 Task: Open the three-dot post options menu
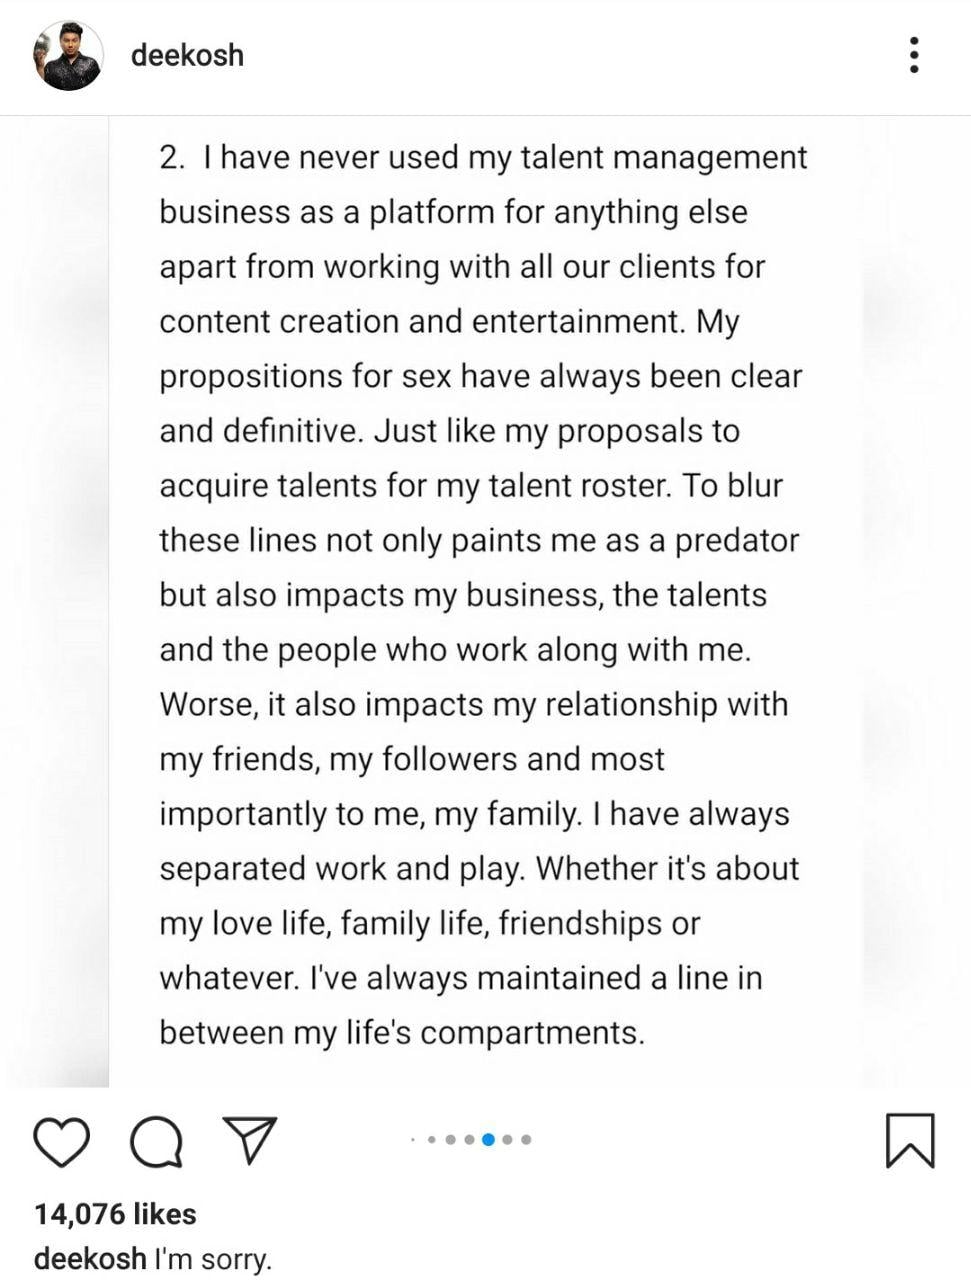(914, 55)
